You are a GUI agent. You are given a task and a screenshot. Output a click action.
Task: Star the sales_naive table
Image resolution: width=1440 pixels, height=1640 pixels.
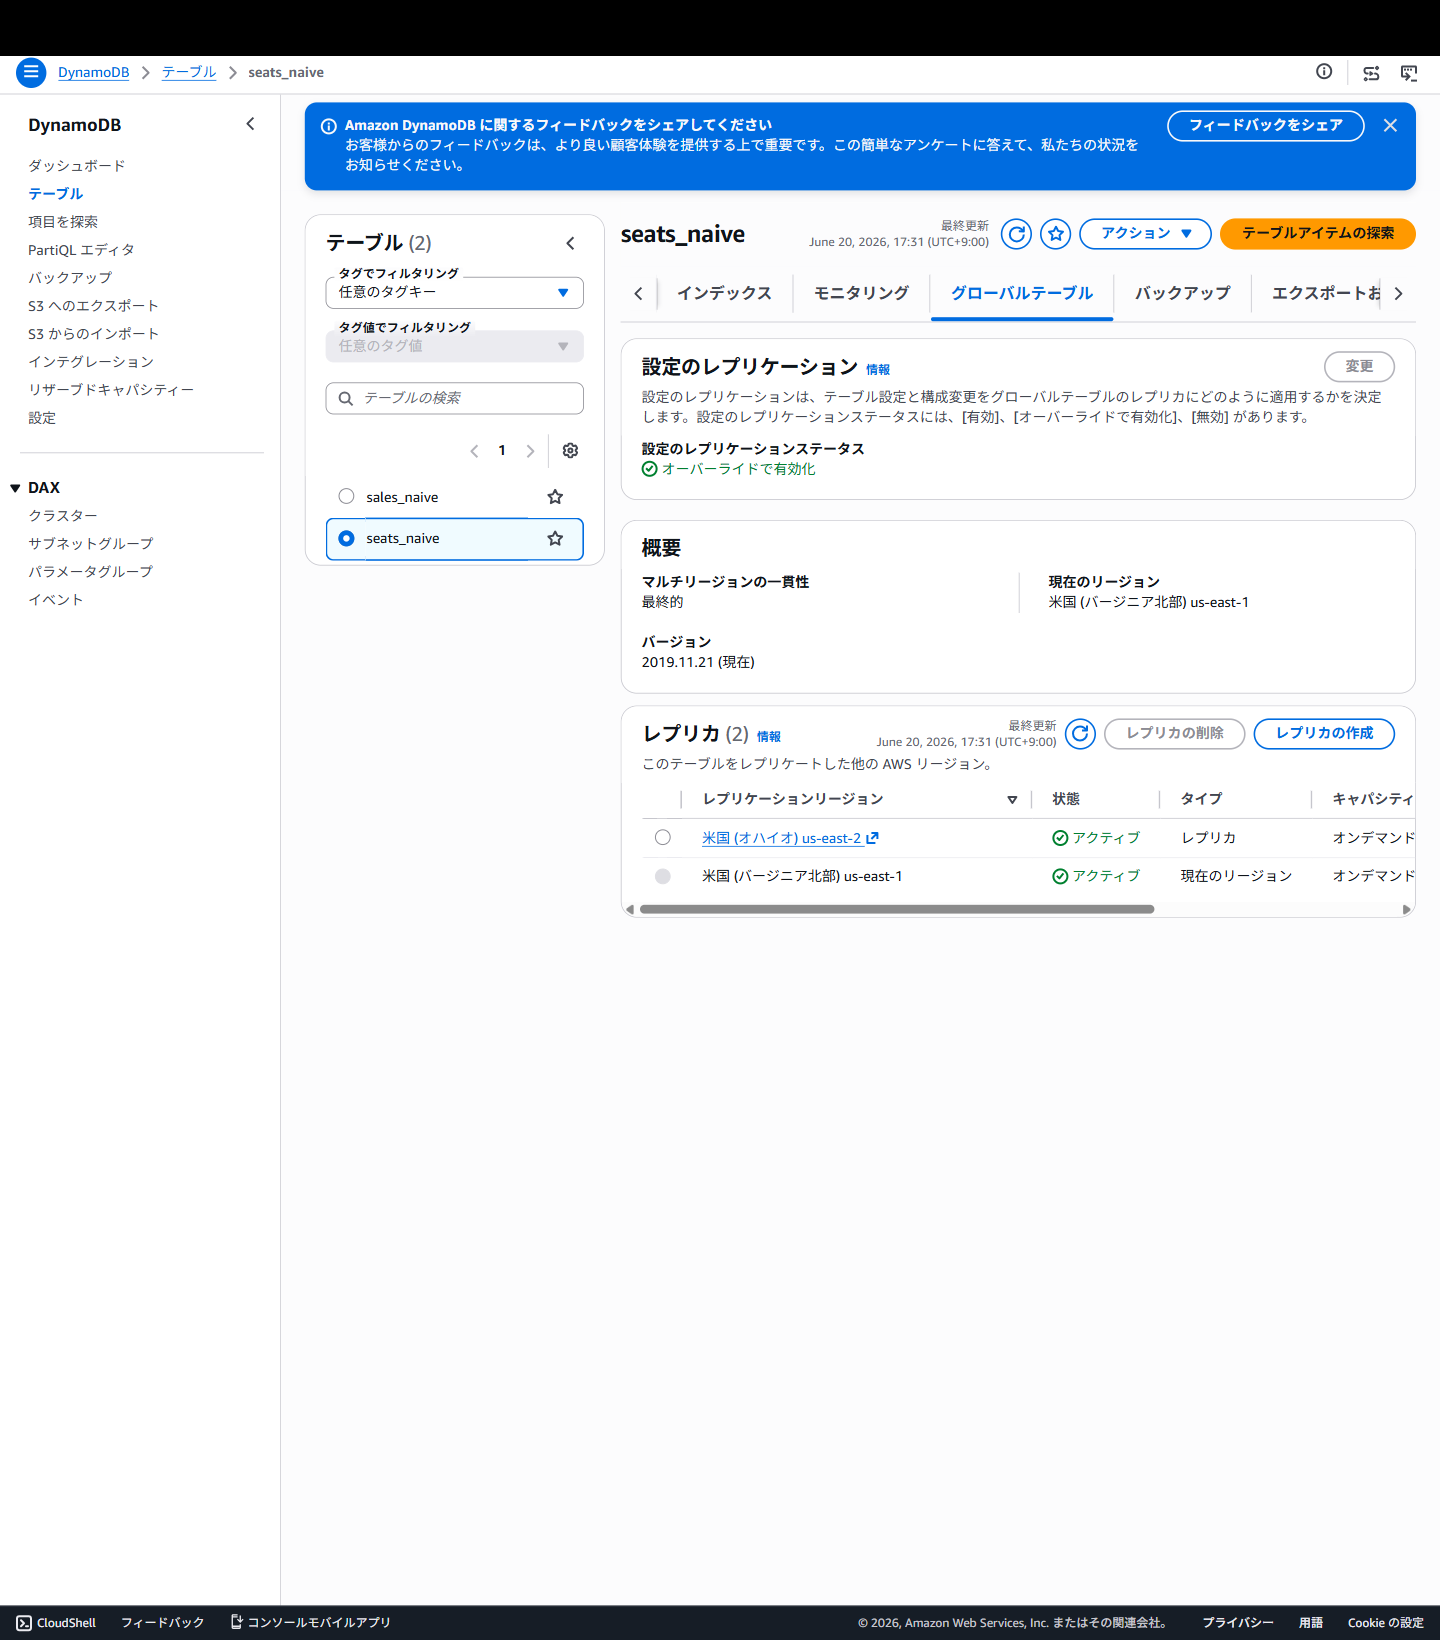coord(555,497)
